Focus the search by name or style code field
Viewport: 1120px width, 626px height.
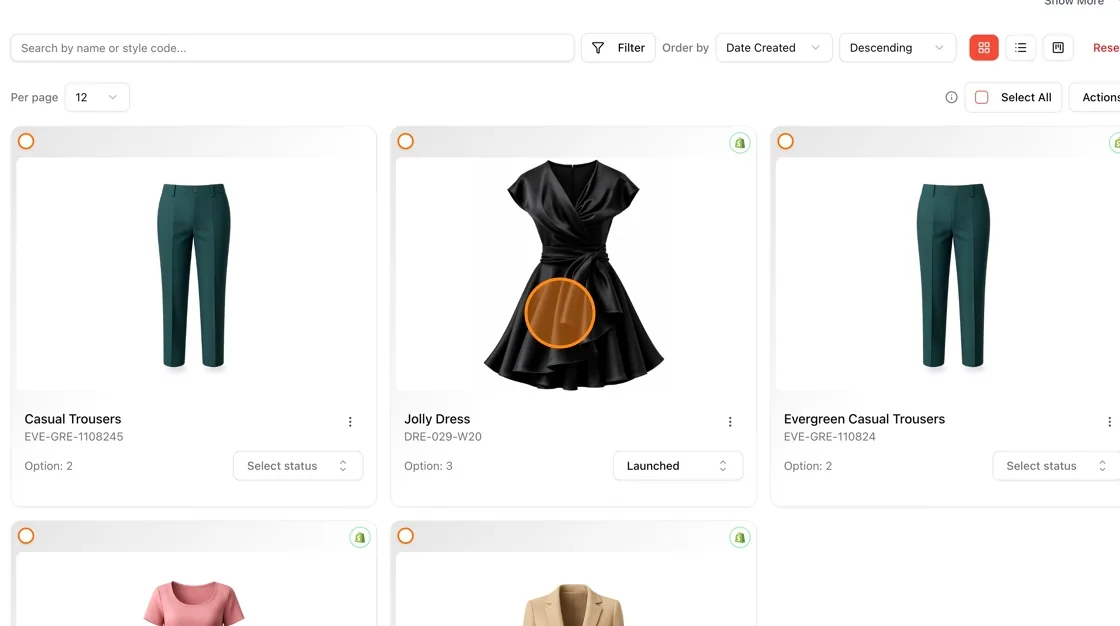292,48
